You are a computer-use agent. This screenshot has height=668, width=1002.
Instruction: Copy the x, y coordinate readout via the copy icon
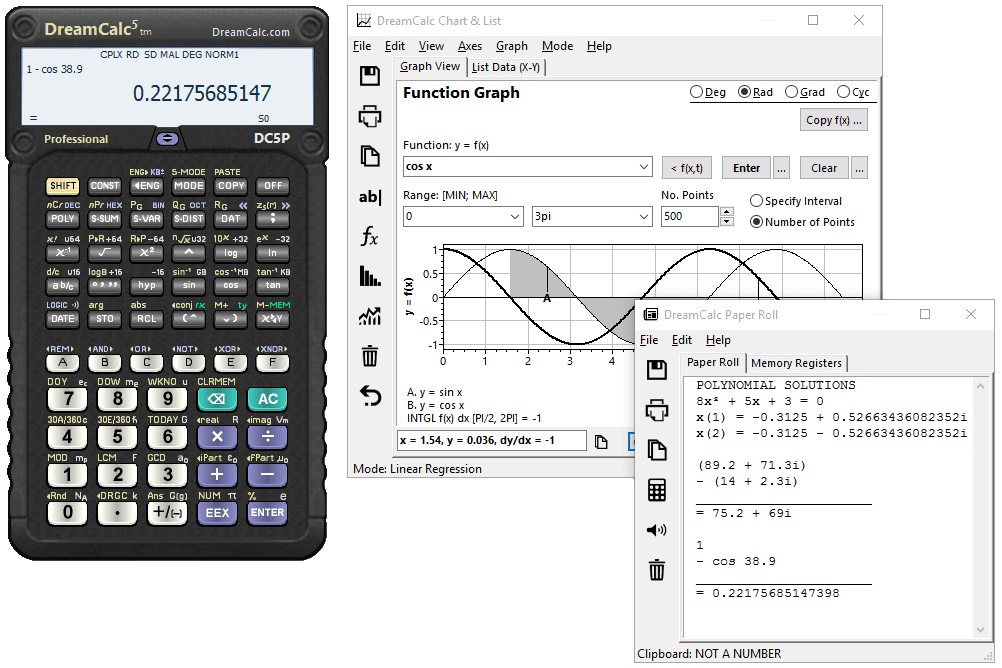tap(601, 442)
